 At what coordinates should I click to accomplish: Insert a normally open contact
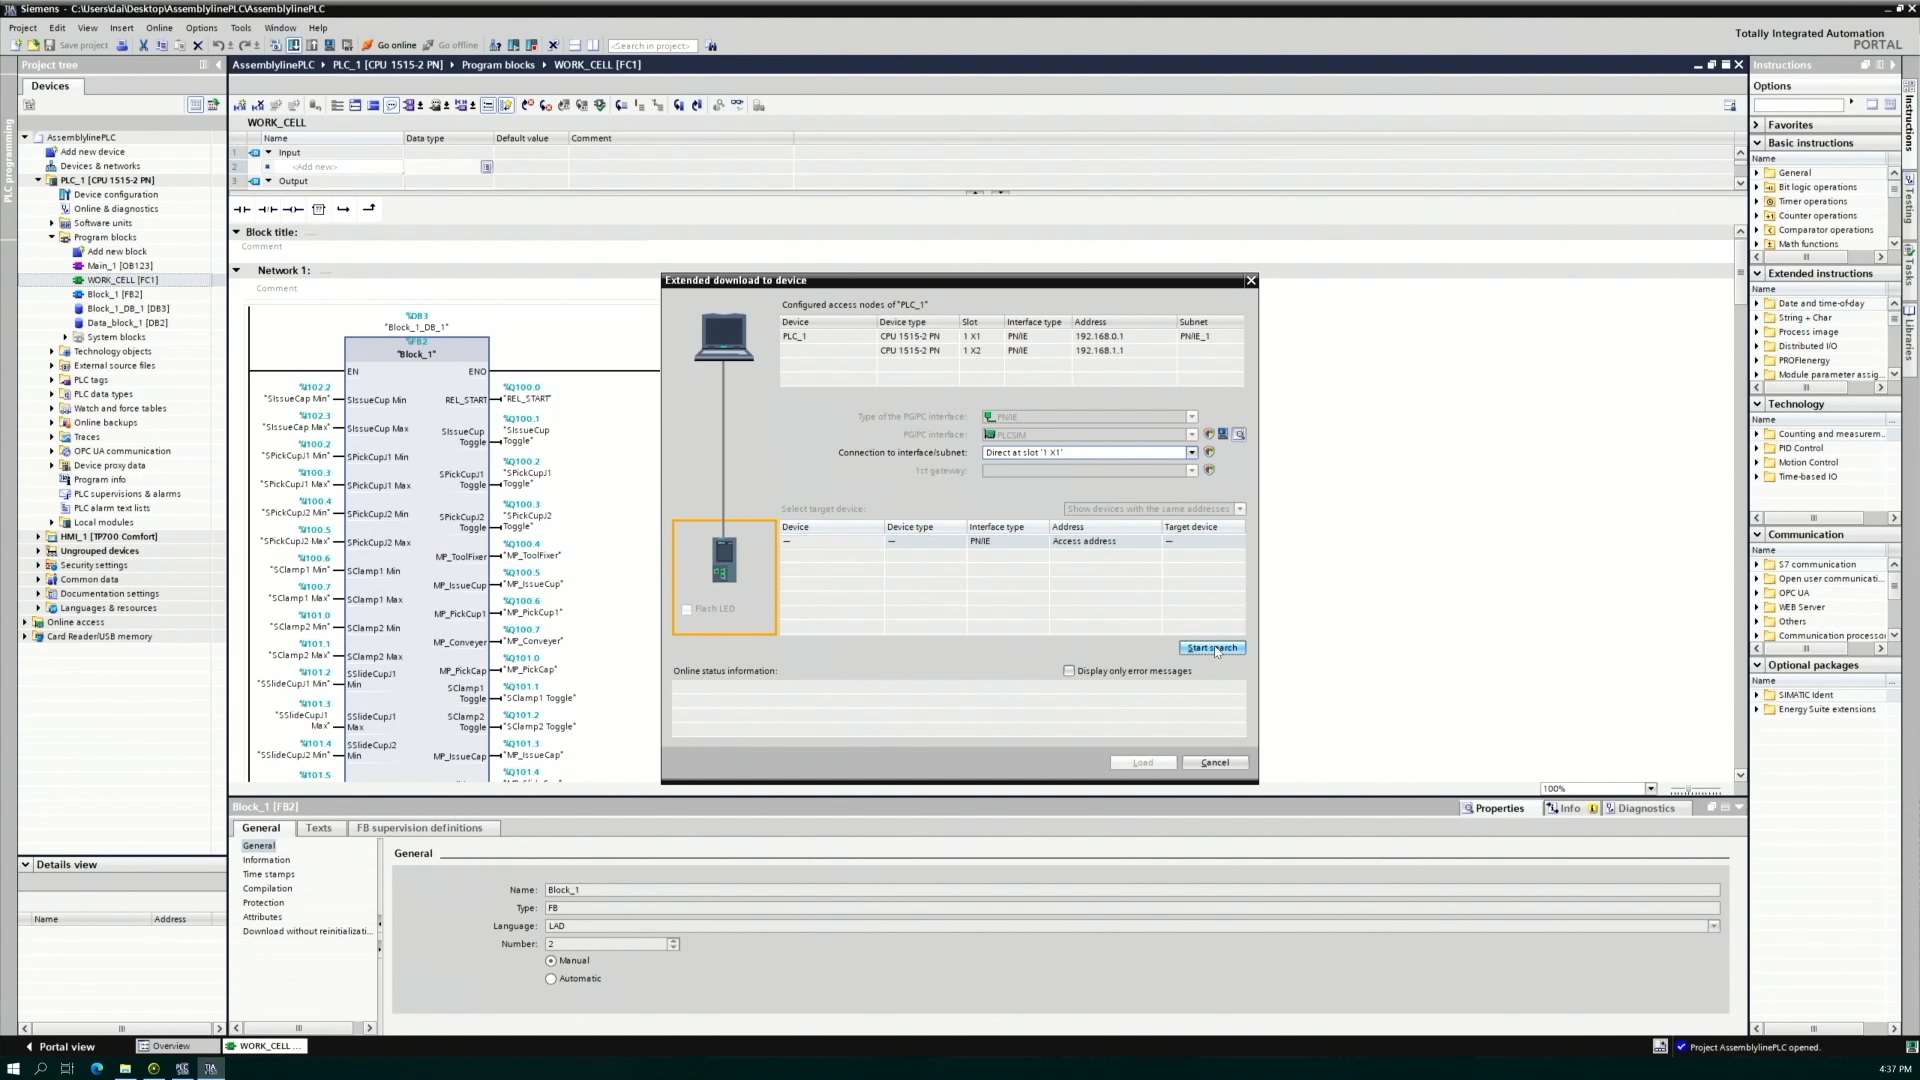(x=242, y=209)
